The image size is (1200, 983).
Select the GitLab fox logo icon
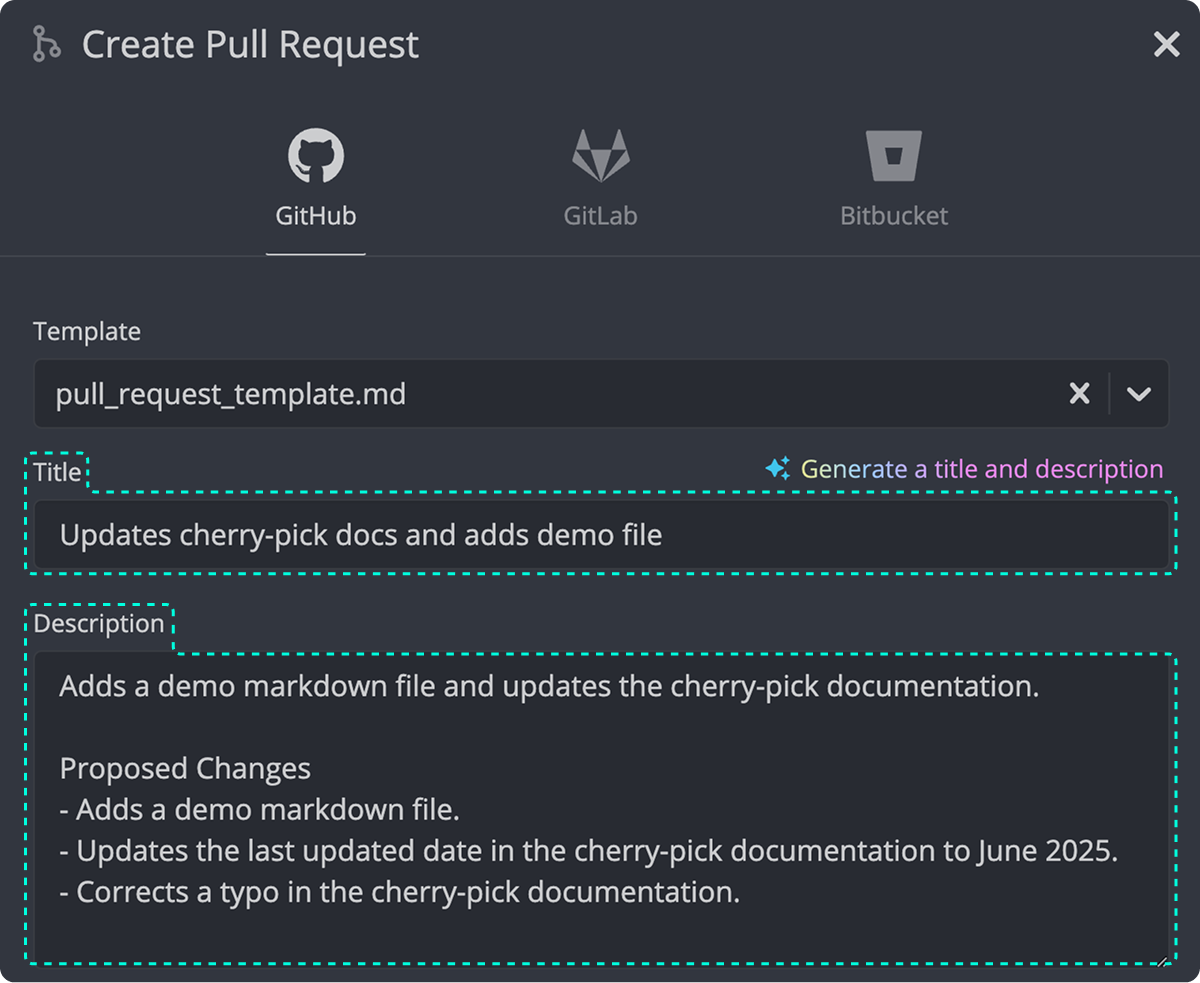[600, 155]
